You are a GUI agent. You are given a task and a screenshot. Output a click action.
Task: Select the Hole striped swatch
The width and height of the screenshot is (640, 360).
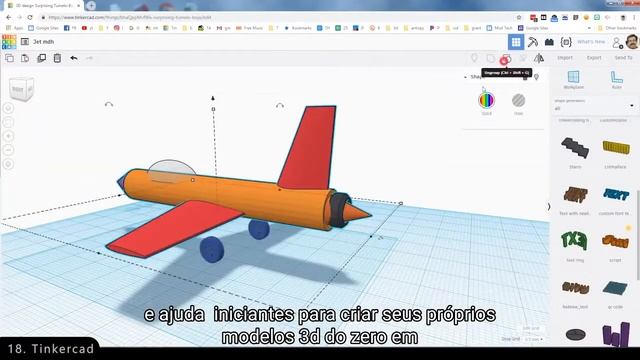point(518,100)
